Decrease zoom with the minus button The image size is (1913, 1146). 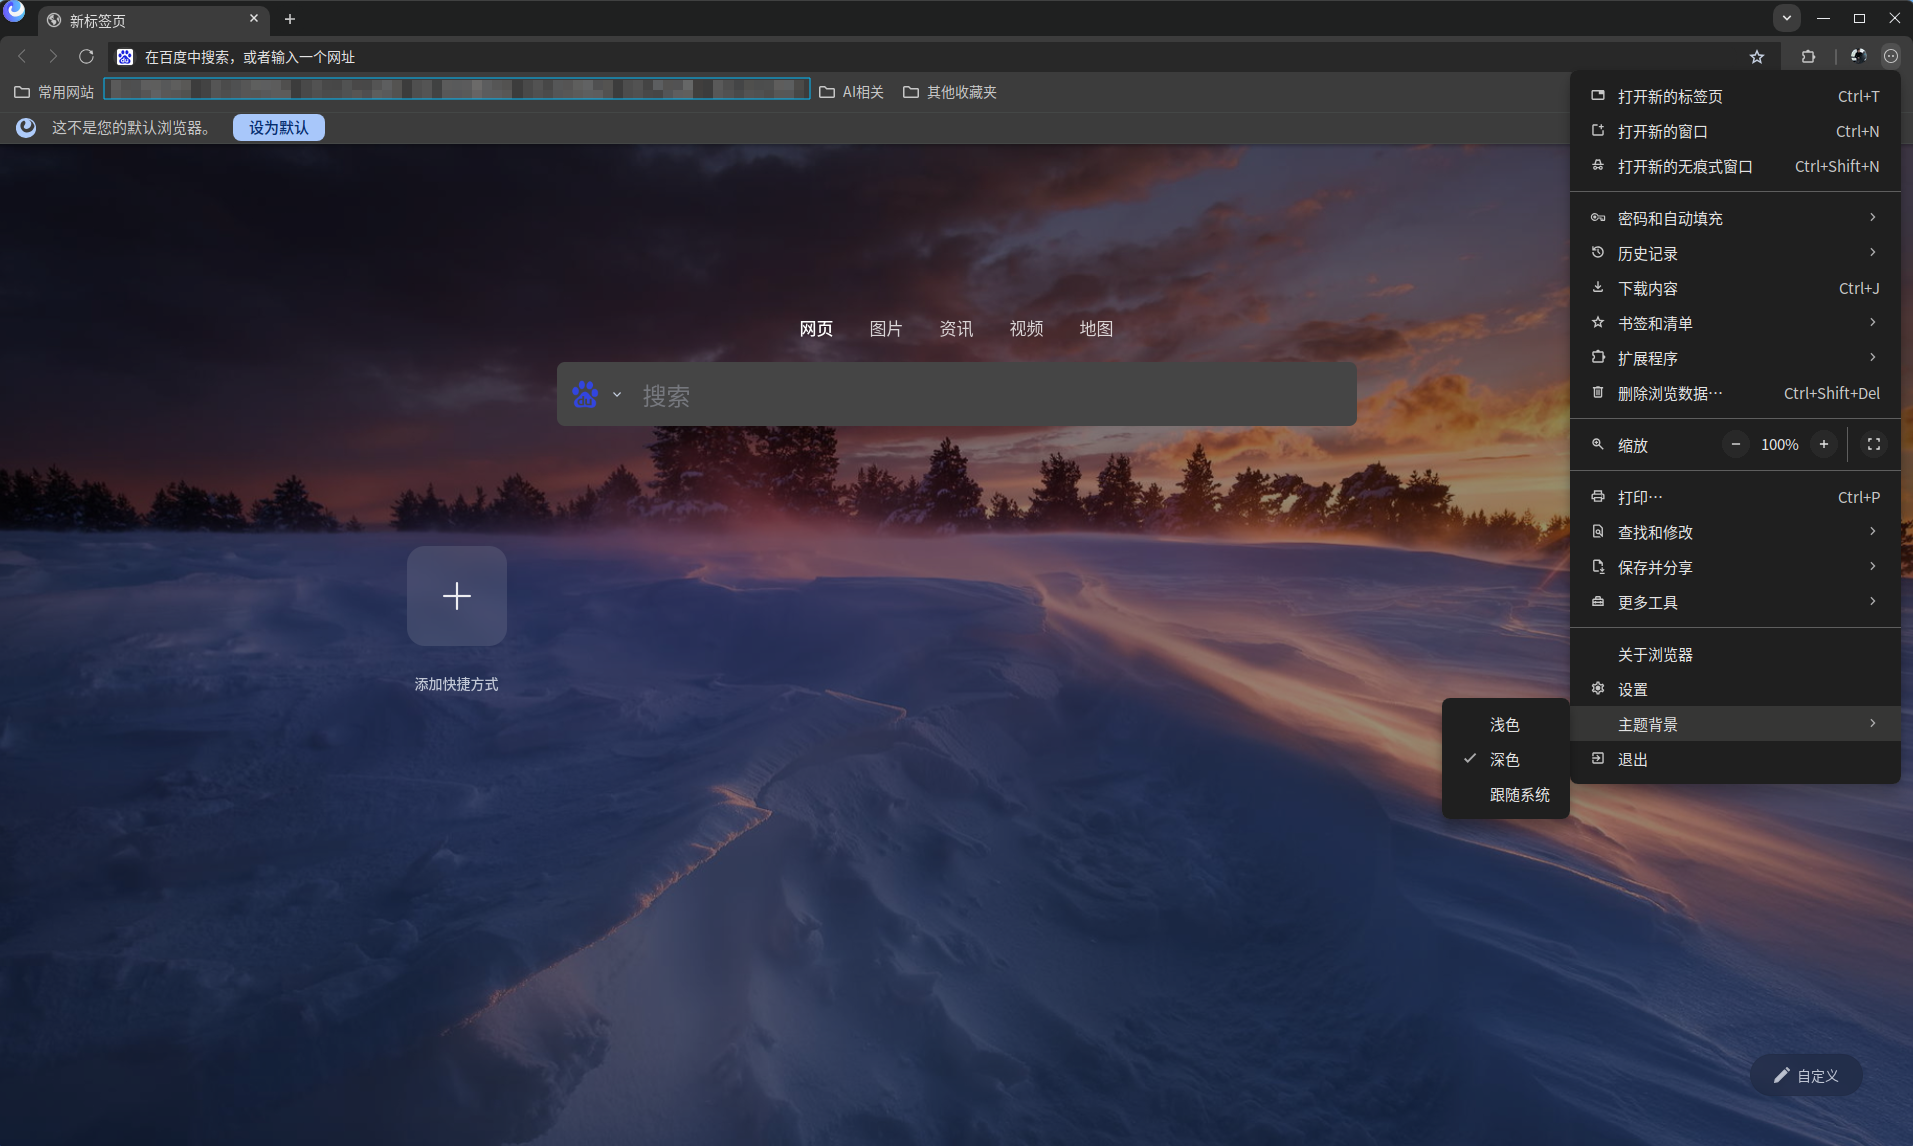click(1736, 444)
